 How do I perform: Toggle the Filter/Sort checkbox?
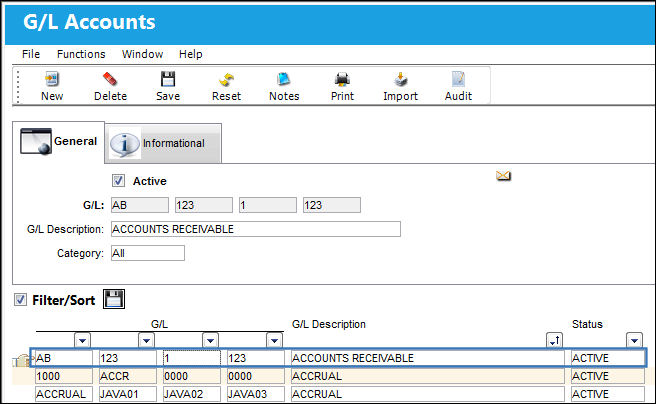(20, 299)
